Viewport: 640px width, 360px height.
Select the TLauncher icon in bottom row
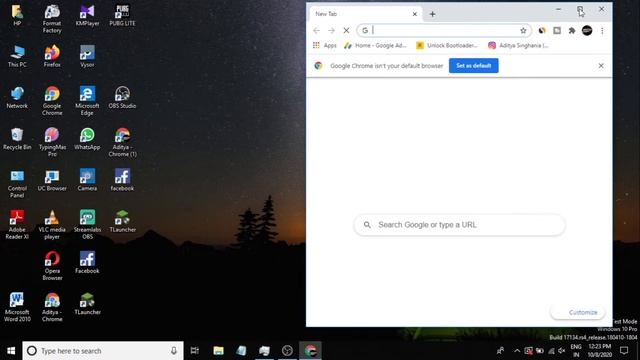[87, 304]
